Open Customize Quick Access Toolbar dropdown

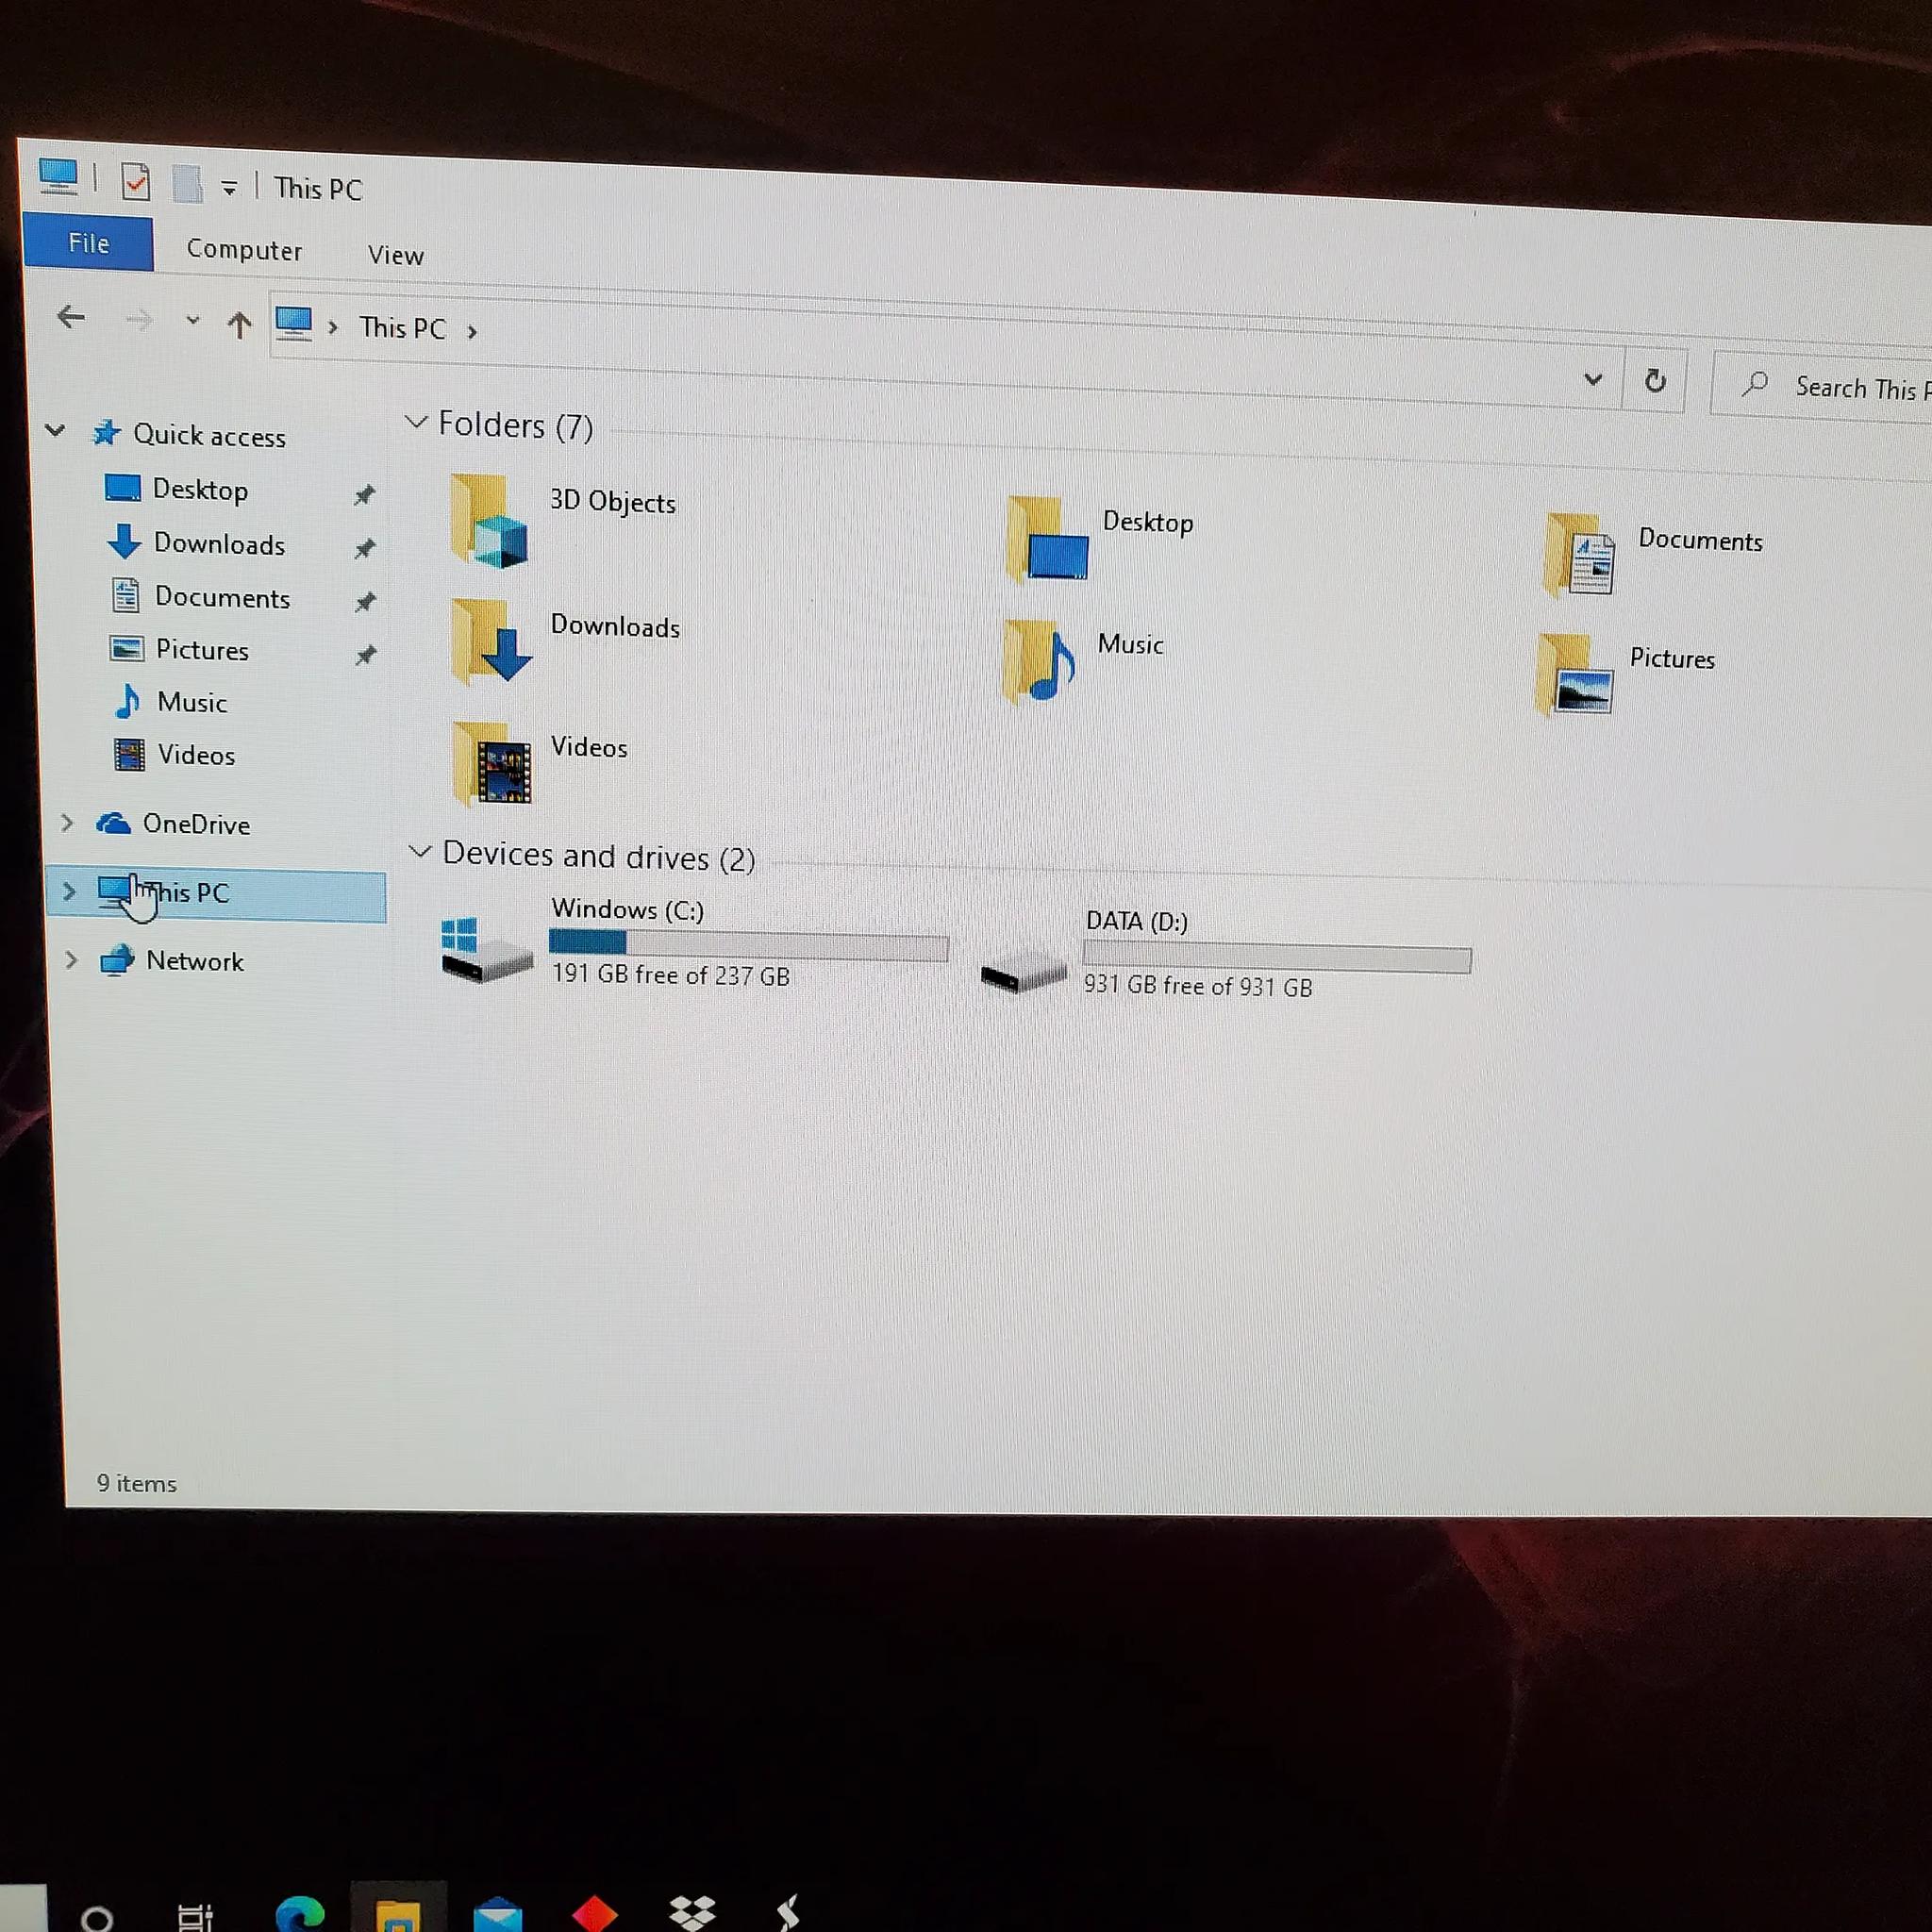coord(229,188)
